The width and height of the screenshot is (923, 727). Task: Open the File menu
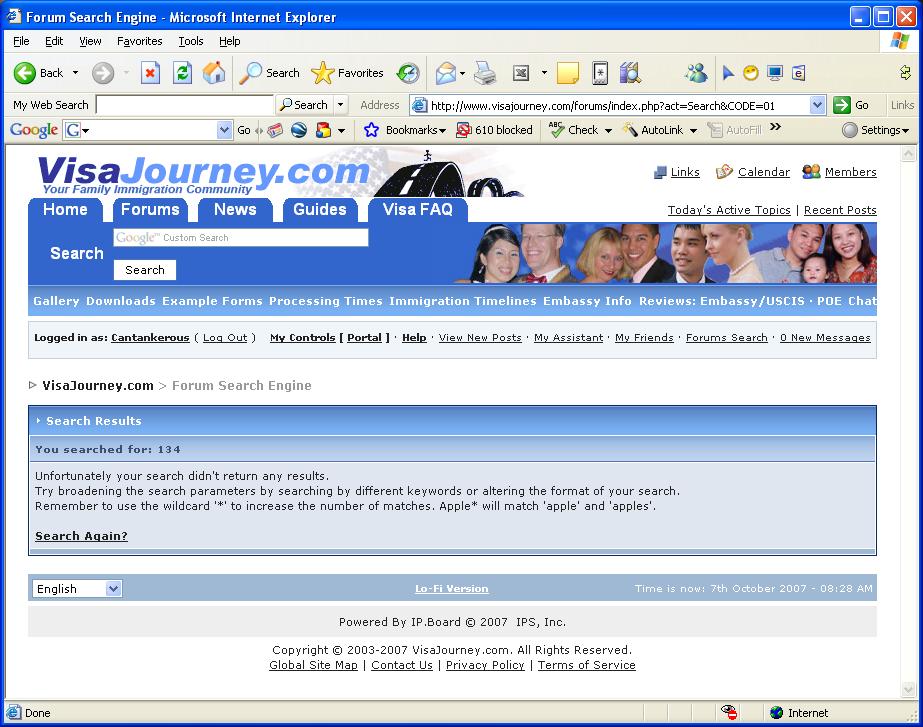point(21,41)
